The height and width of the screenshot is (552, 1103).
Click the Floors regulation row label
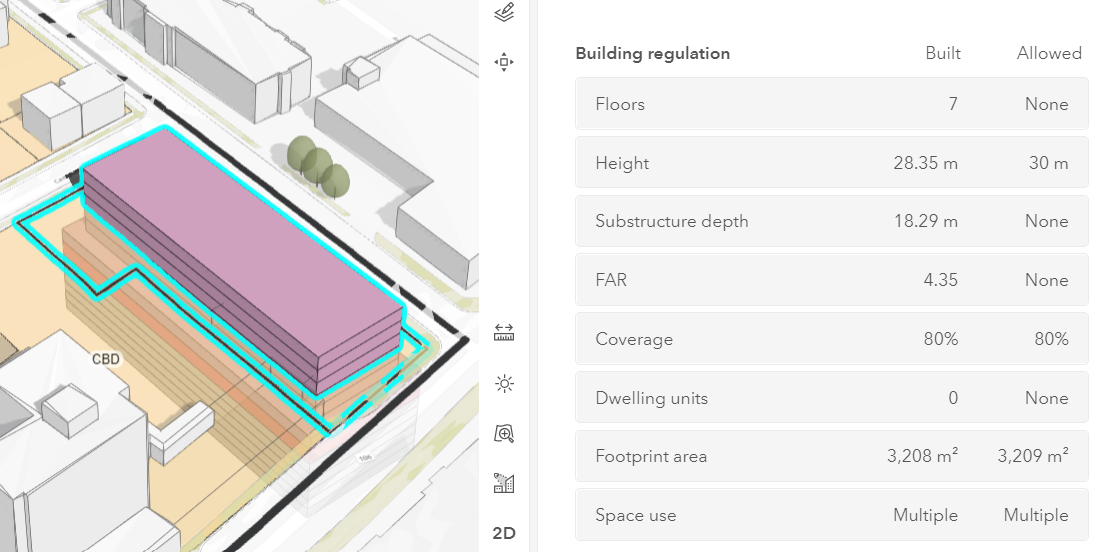coord(620,104)
